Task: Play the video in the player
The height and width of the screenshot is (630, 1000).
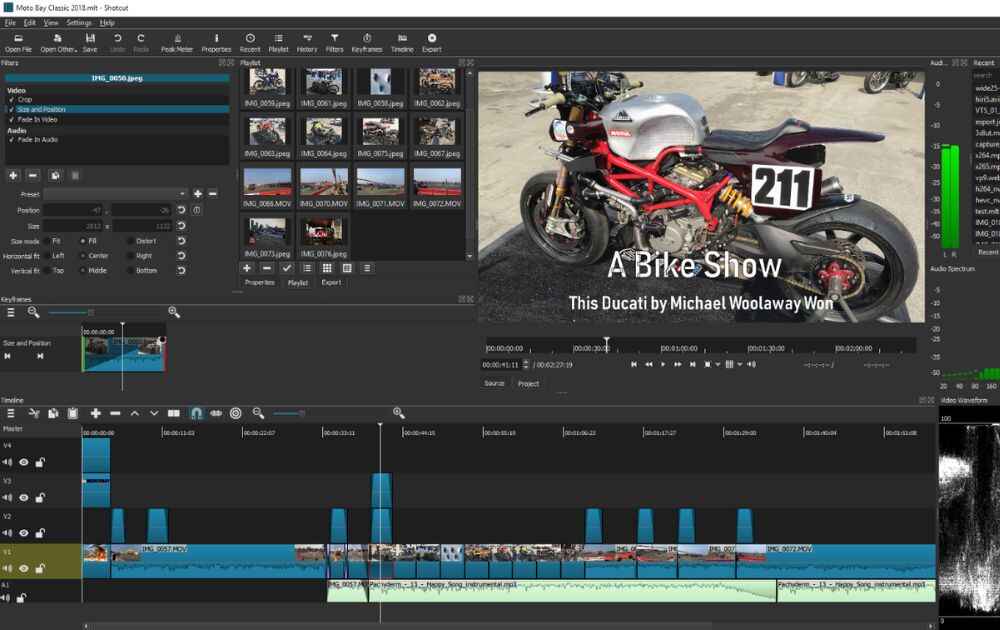Action: coord(663,365)
